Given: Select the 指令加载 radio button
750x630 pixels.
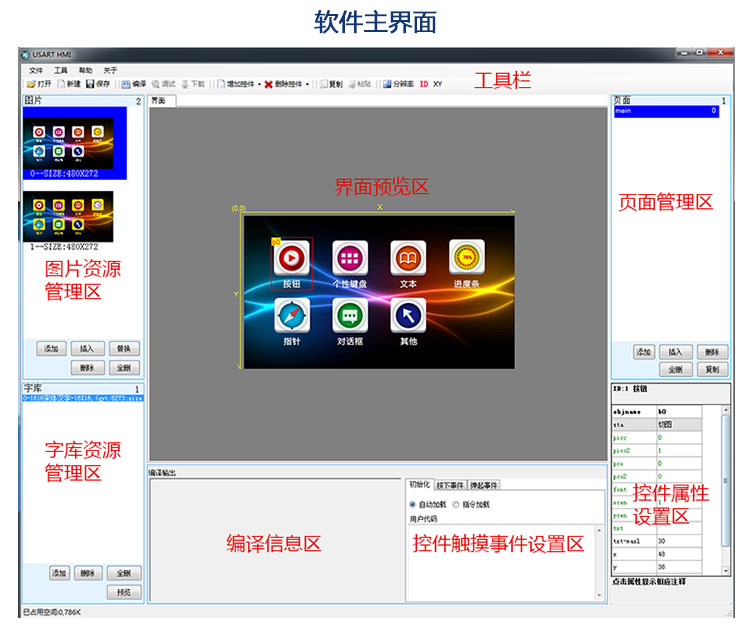Looking at the screenshot, I should pos(456,504).
